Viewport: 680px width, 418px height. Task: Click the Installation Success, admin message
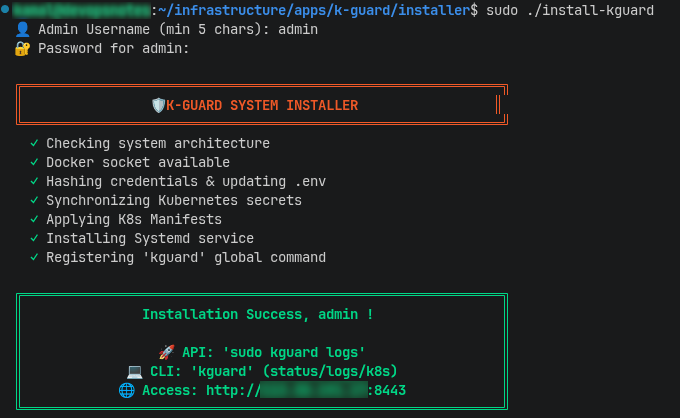258,314
